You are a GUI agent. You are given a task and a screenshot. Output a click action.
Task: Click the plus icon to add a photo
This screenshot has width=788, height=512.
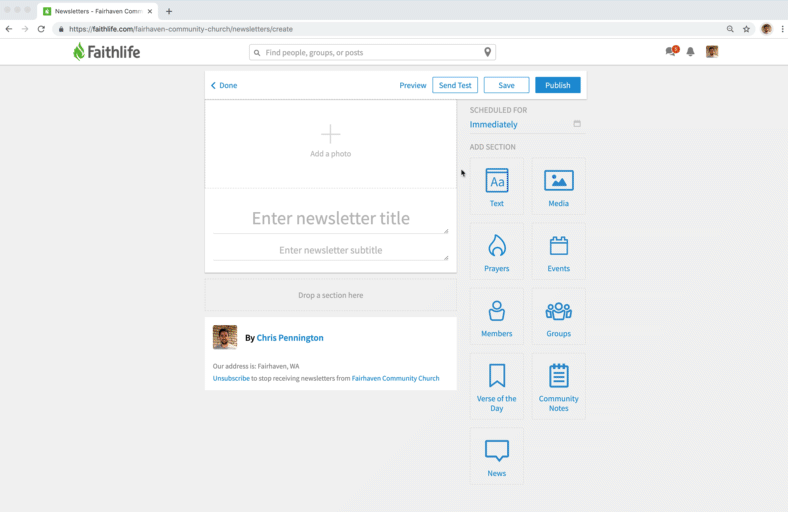click(x=330, y=134)
